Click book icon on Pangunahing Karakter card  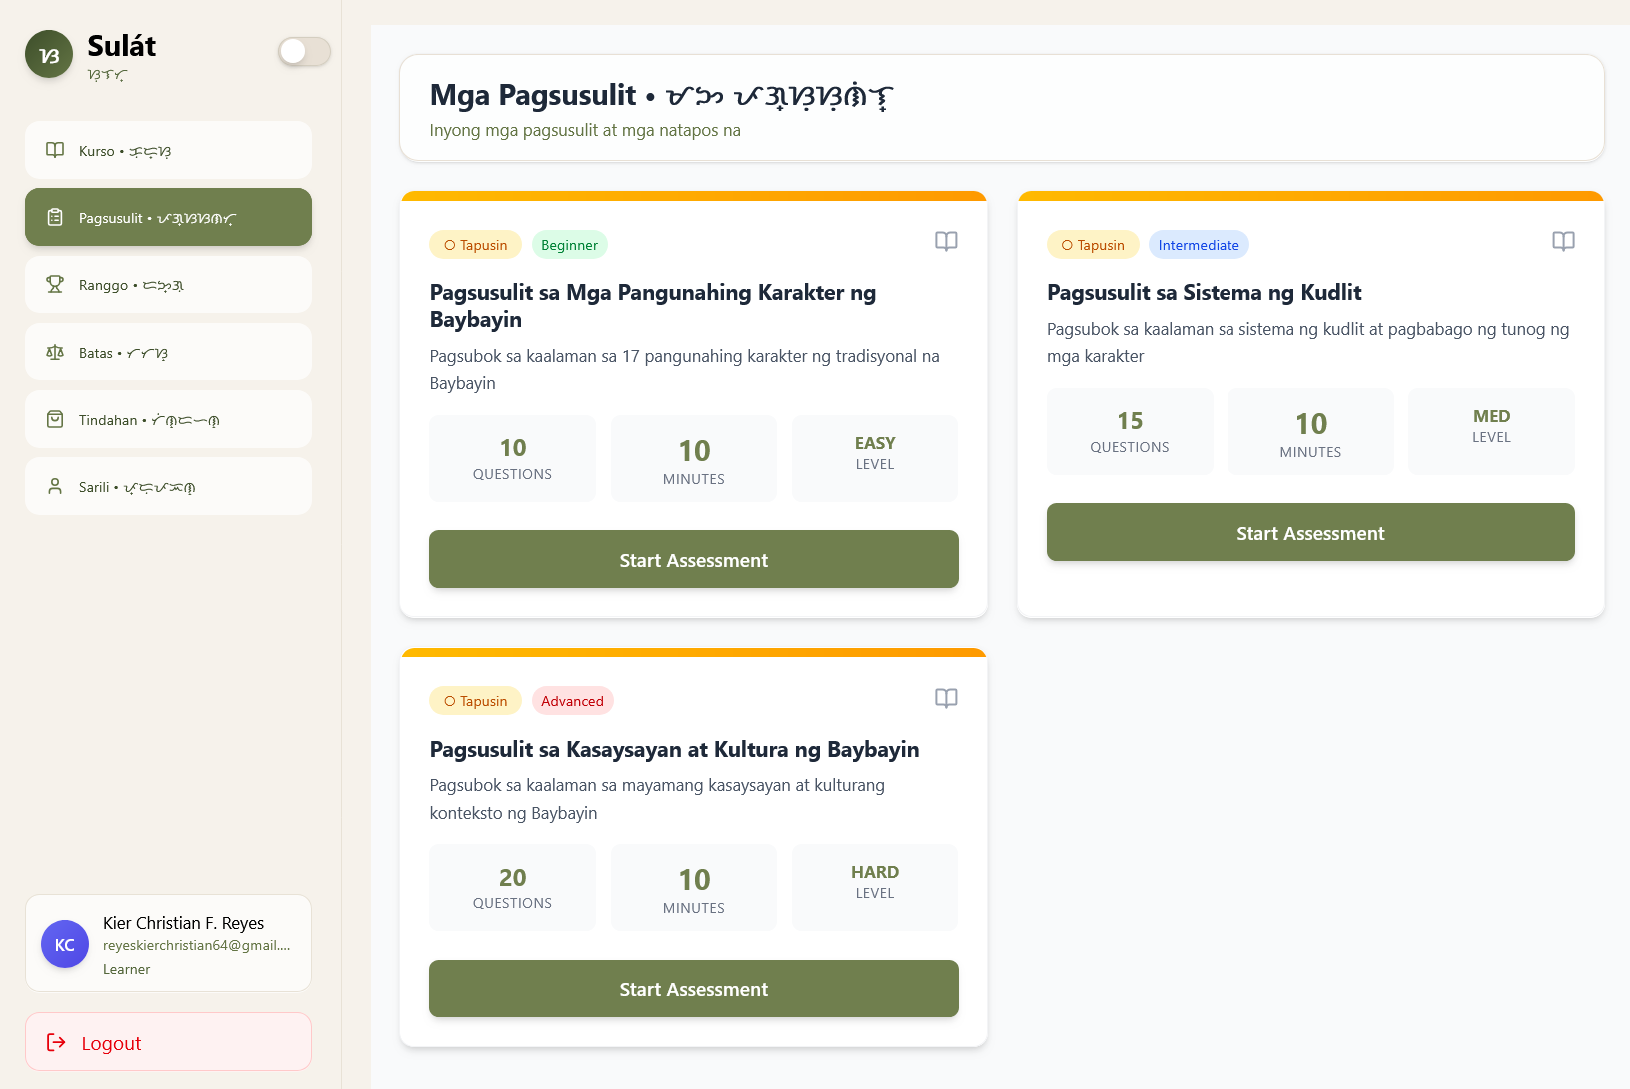946,241
